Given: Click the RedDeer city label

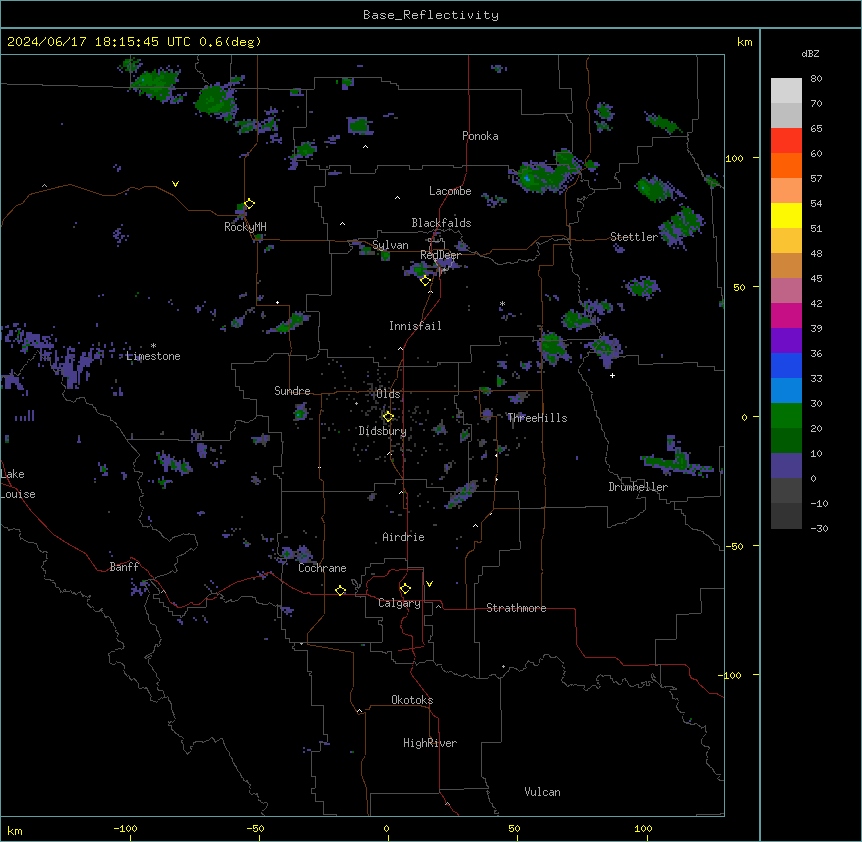Looking at the screenshot, I should (x=441, y=255).
